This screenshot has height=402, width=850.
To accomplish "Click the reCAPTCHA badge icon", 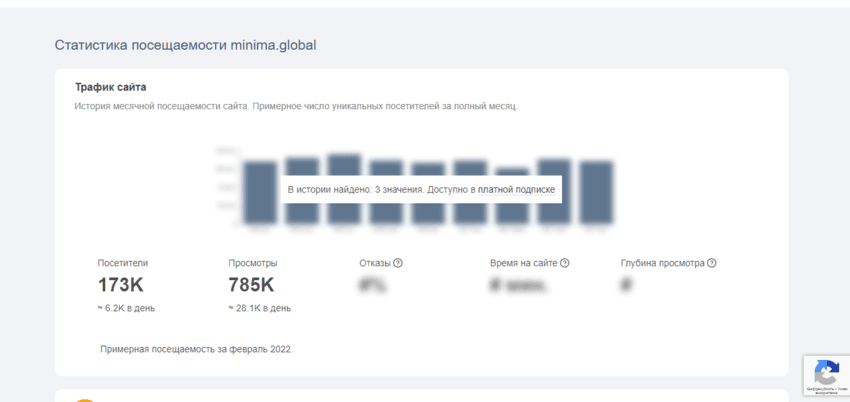I will point(827,372).
